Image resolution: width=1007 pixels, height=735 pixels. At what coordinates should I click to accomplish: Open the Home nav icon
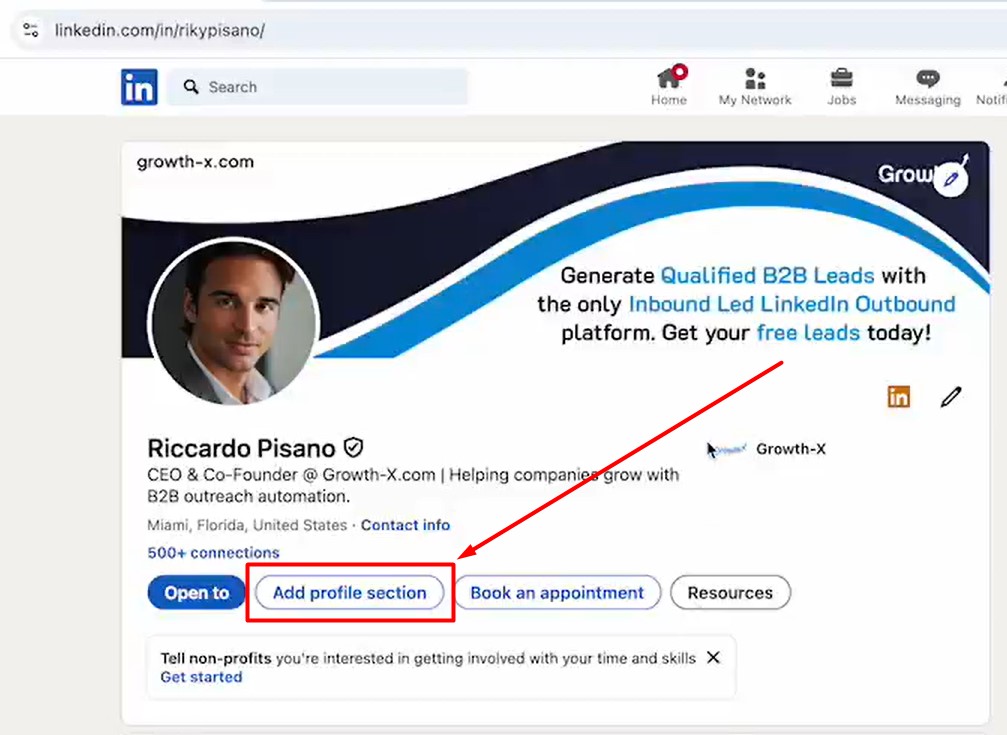pyautogui.click(x=669, y=86)
